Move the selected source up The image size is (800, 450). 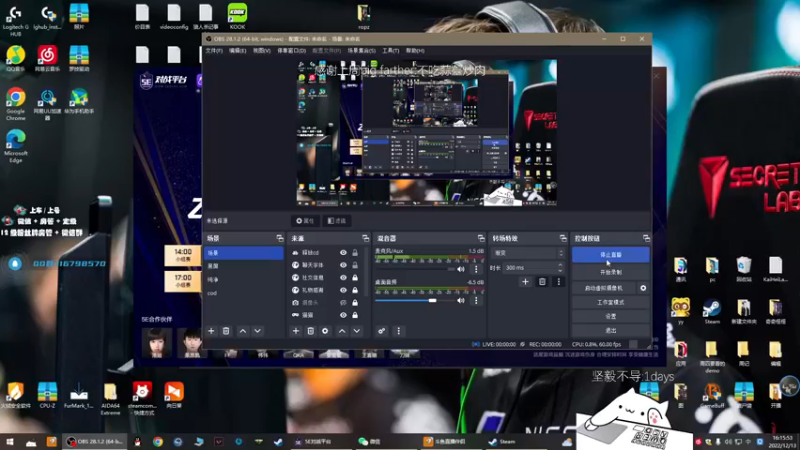pos(342,331)
